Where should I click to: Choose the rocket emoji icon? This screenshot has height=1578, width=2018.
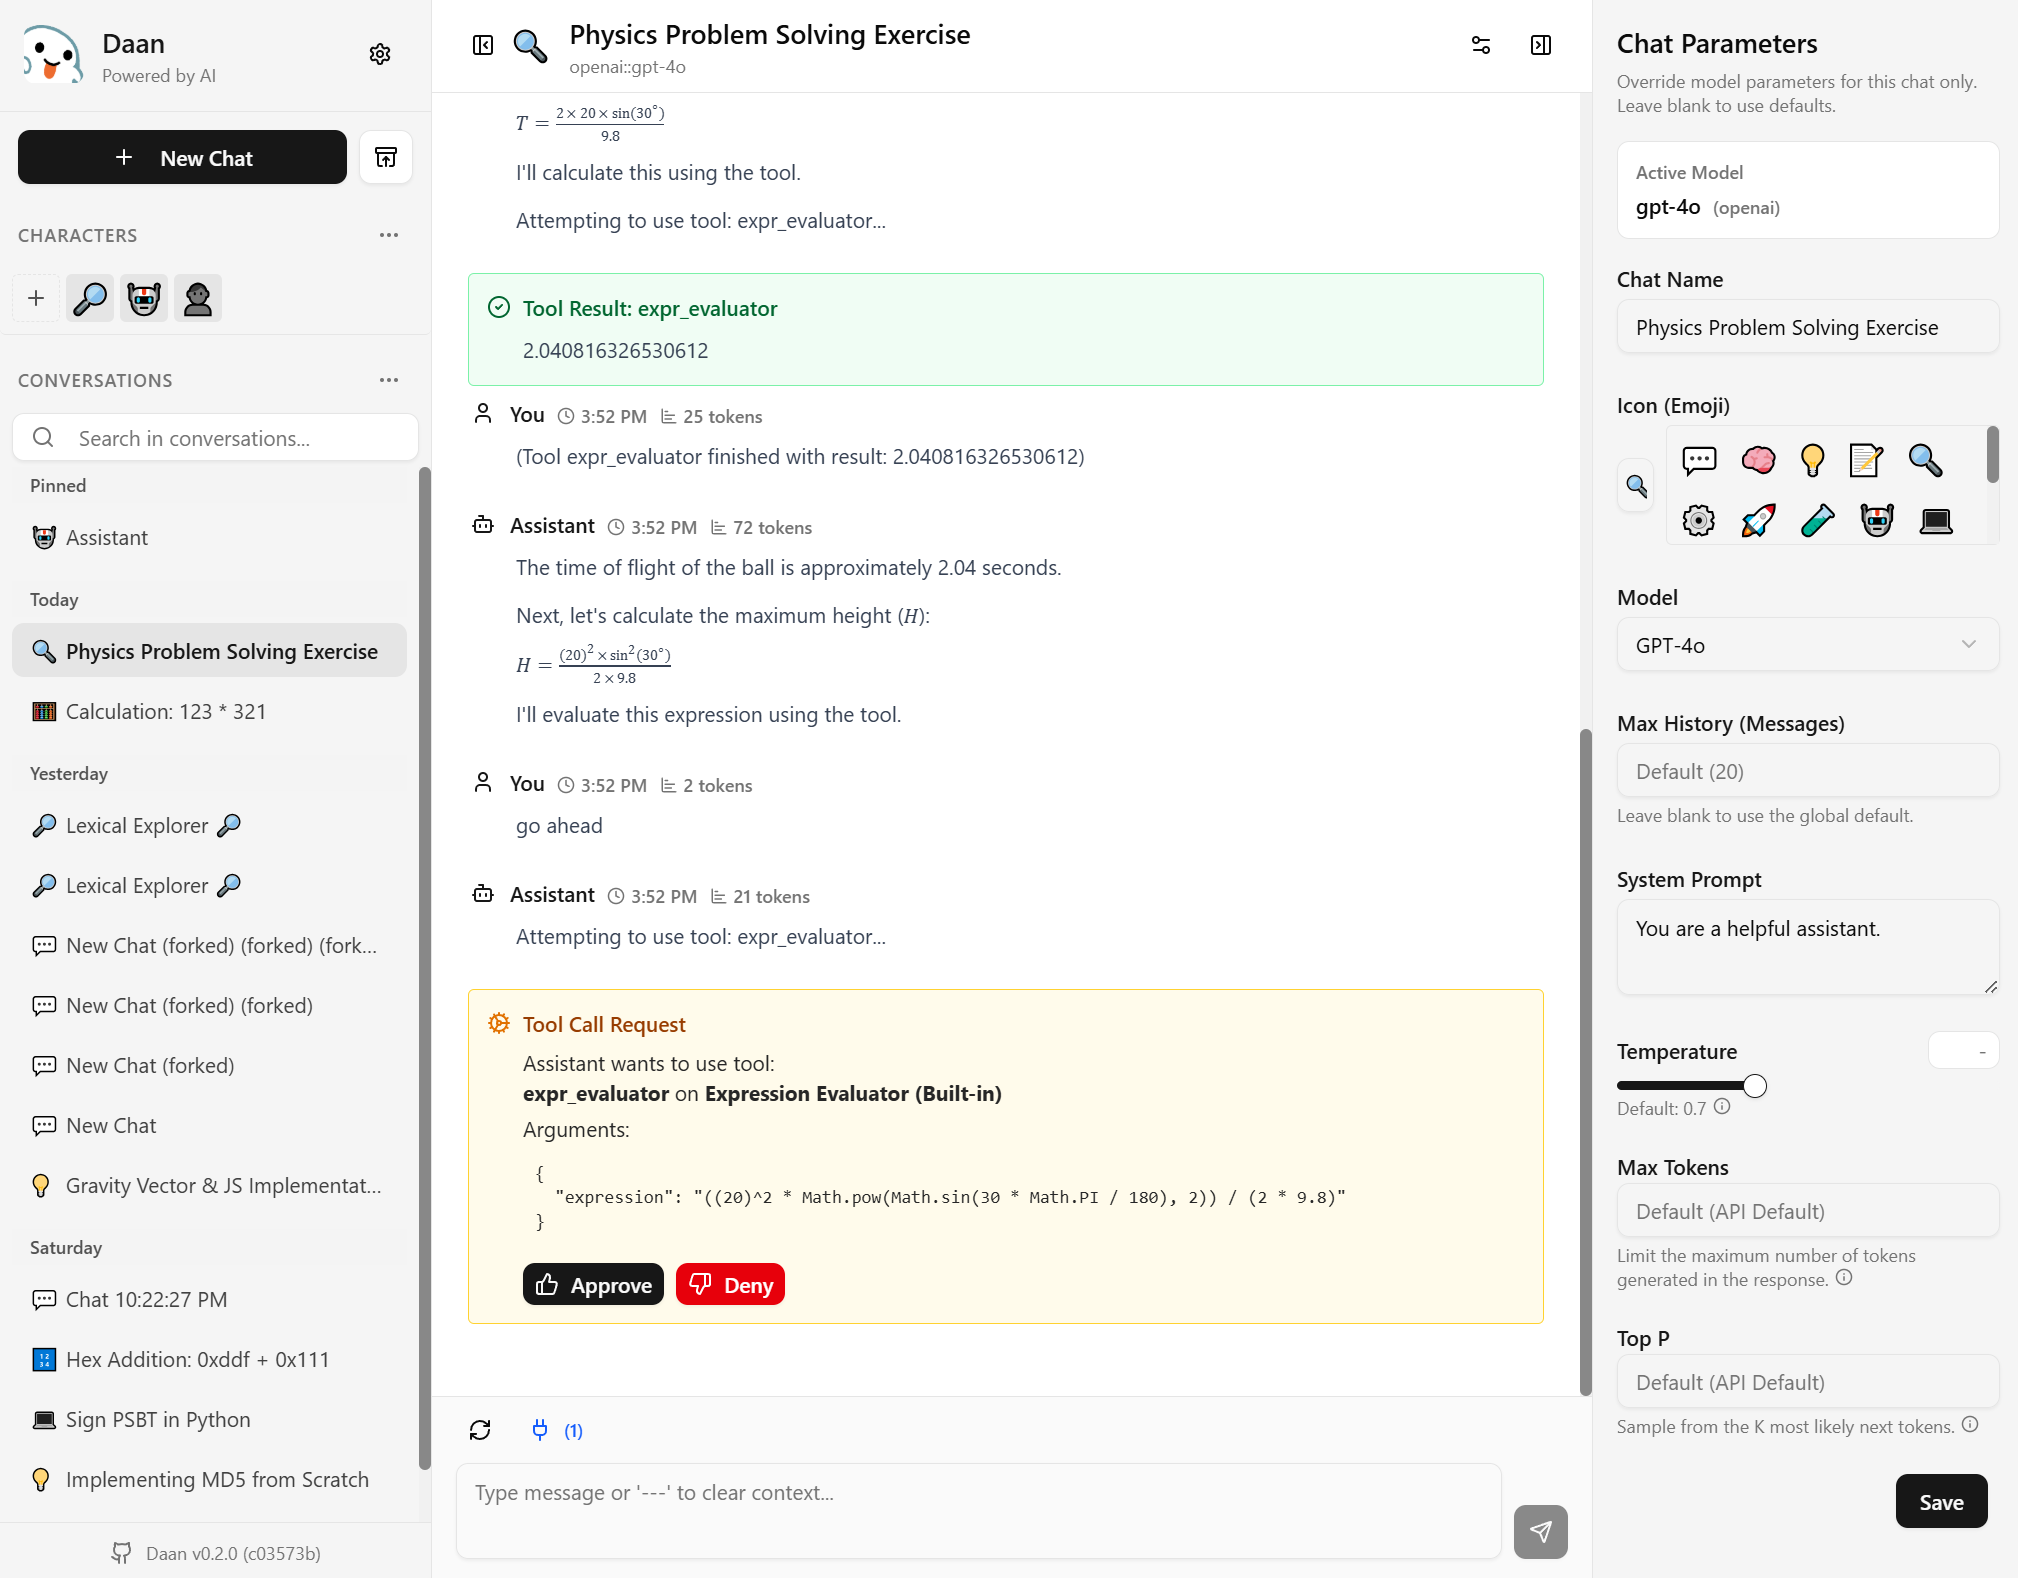pyautogui.click(x=1758, y=520)
